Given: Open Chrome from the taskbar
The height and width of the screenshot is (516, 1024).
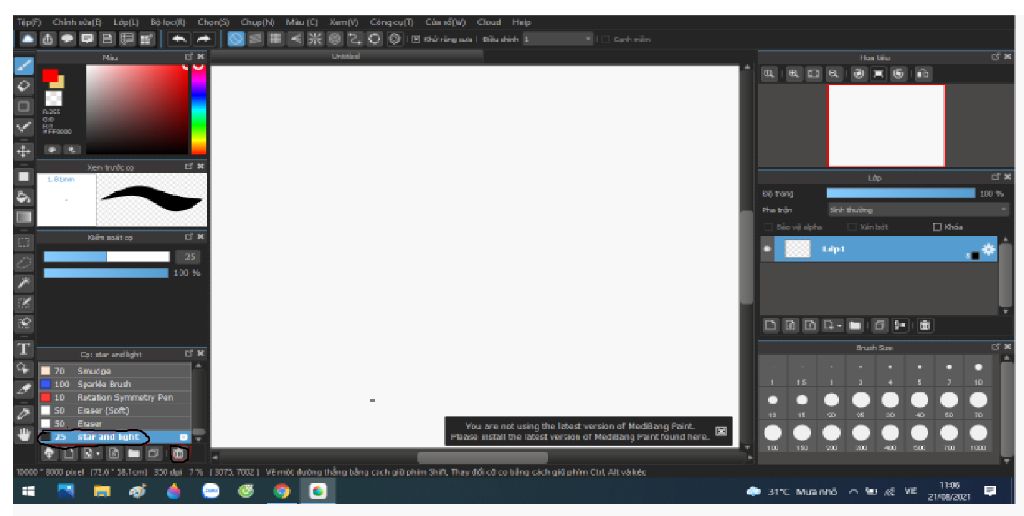Looking at the screenshot, I should (281, 491).
